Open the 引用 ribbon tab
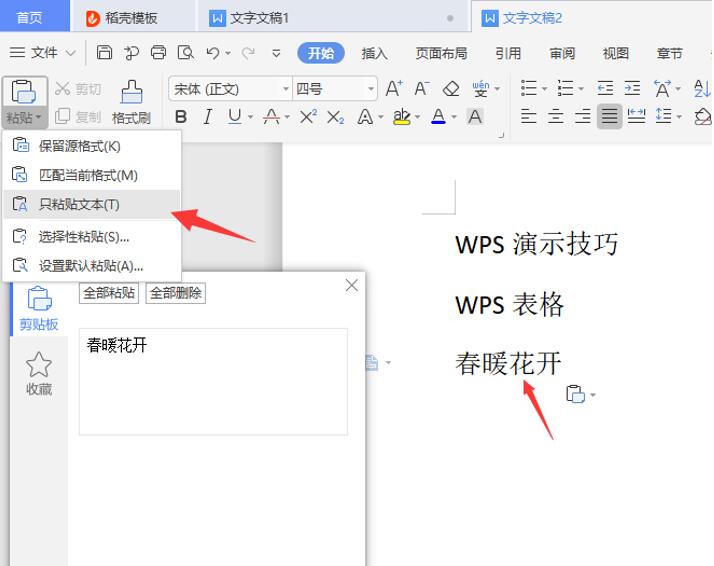 click(x=508, y=53)
